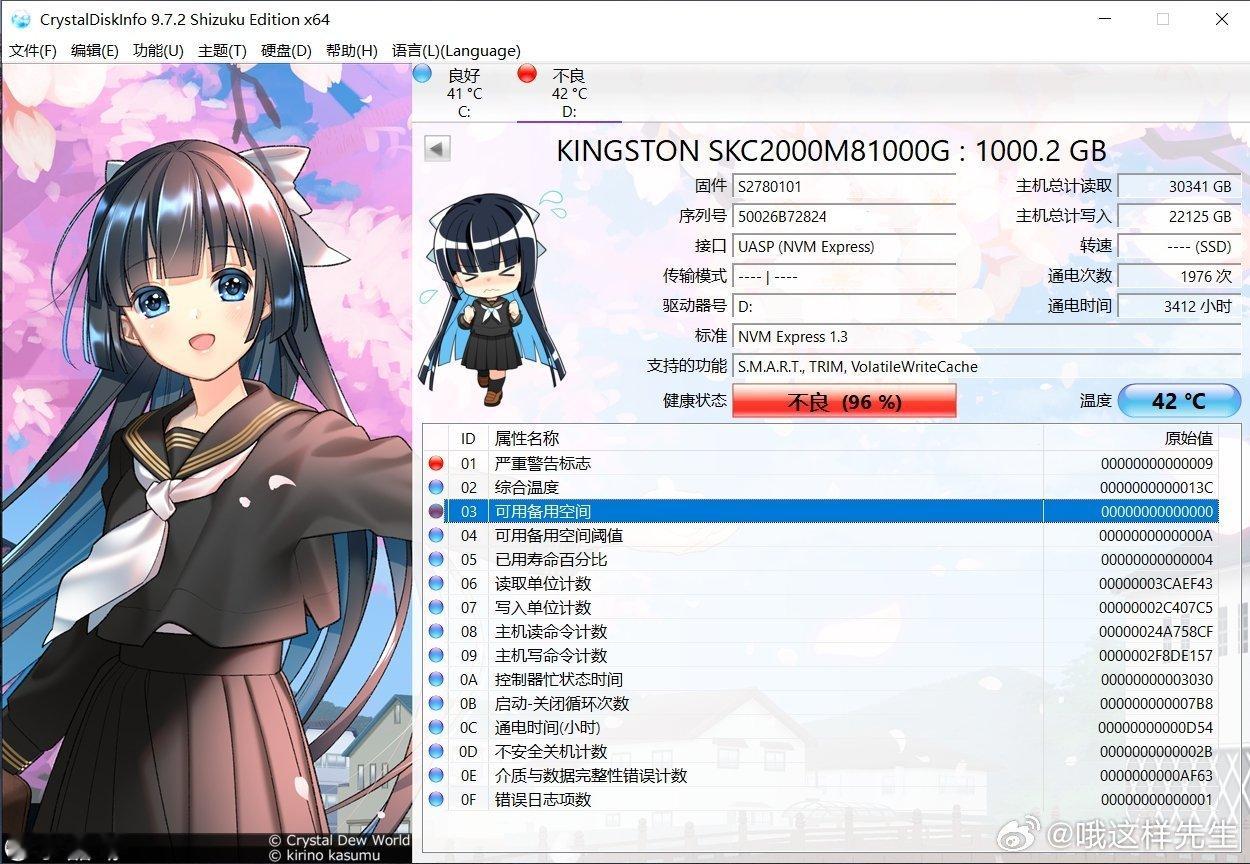This screenshot has height=864, width=1250.
Task: Select the 可用备用空间 attribute name in highlighted row
Action: click(543, 511)
